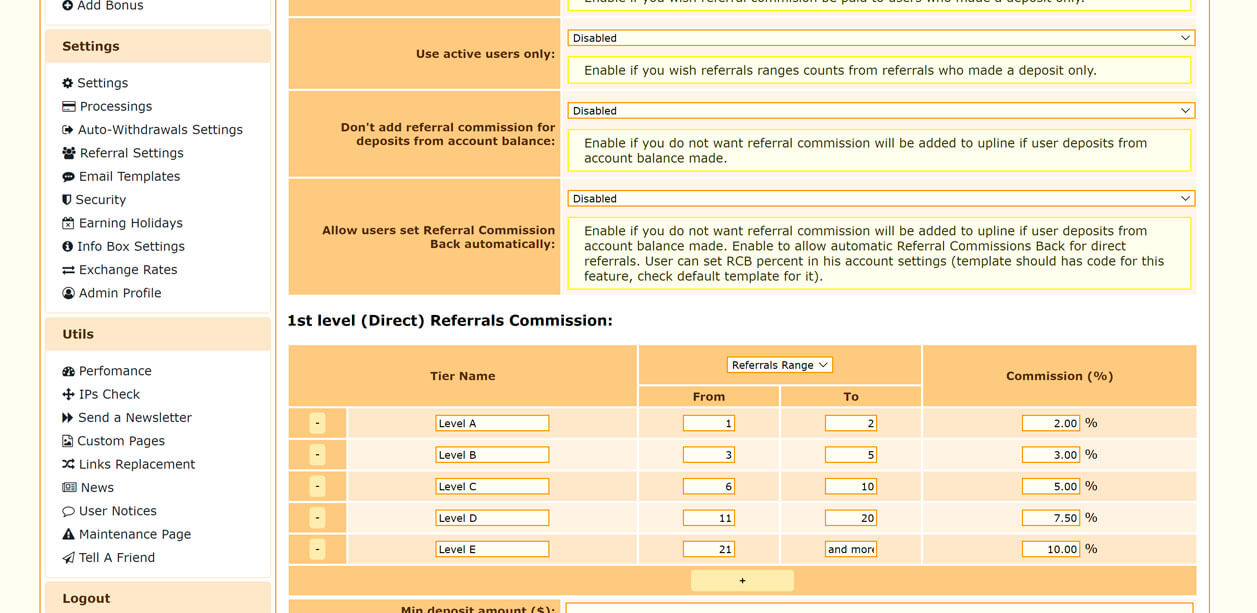Open Email Templates link
Image resolution: width=1257 pixels, height=613 pixels.
tap(130, 176)
